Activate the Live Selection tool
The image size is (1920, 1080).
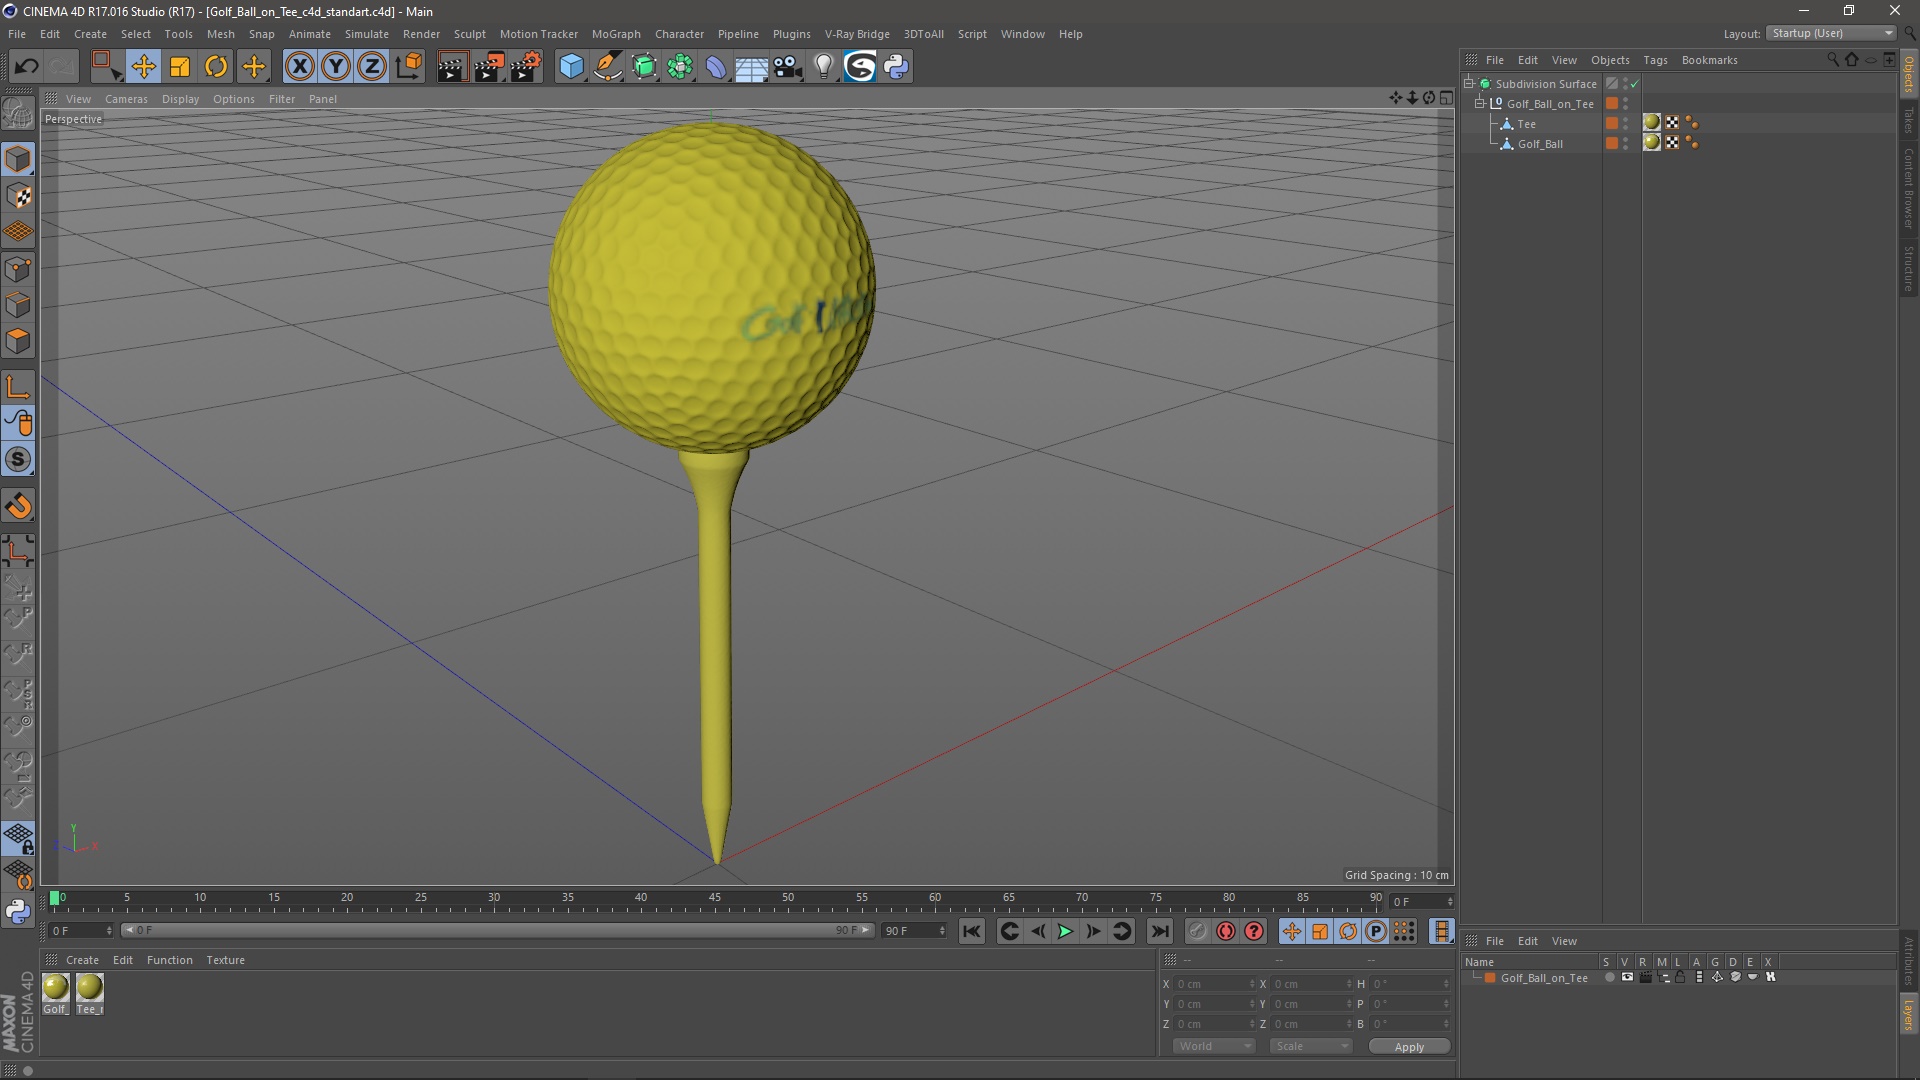tap(105, 67)
